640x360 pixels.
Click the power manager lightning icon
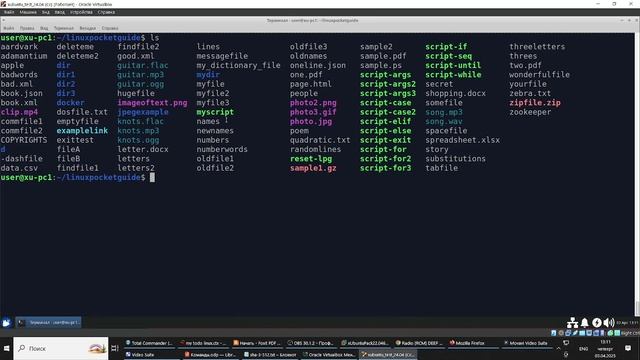click(597, 323)
